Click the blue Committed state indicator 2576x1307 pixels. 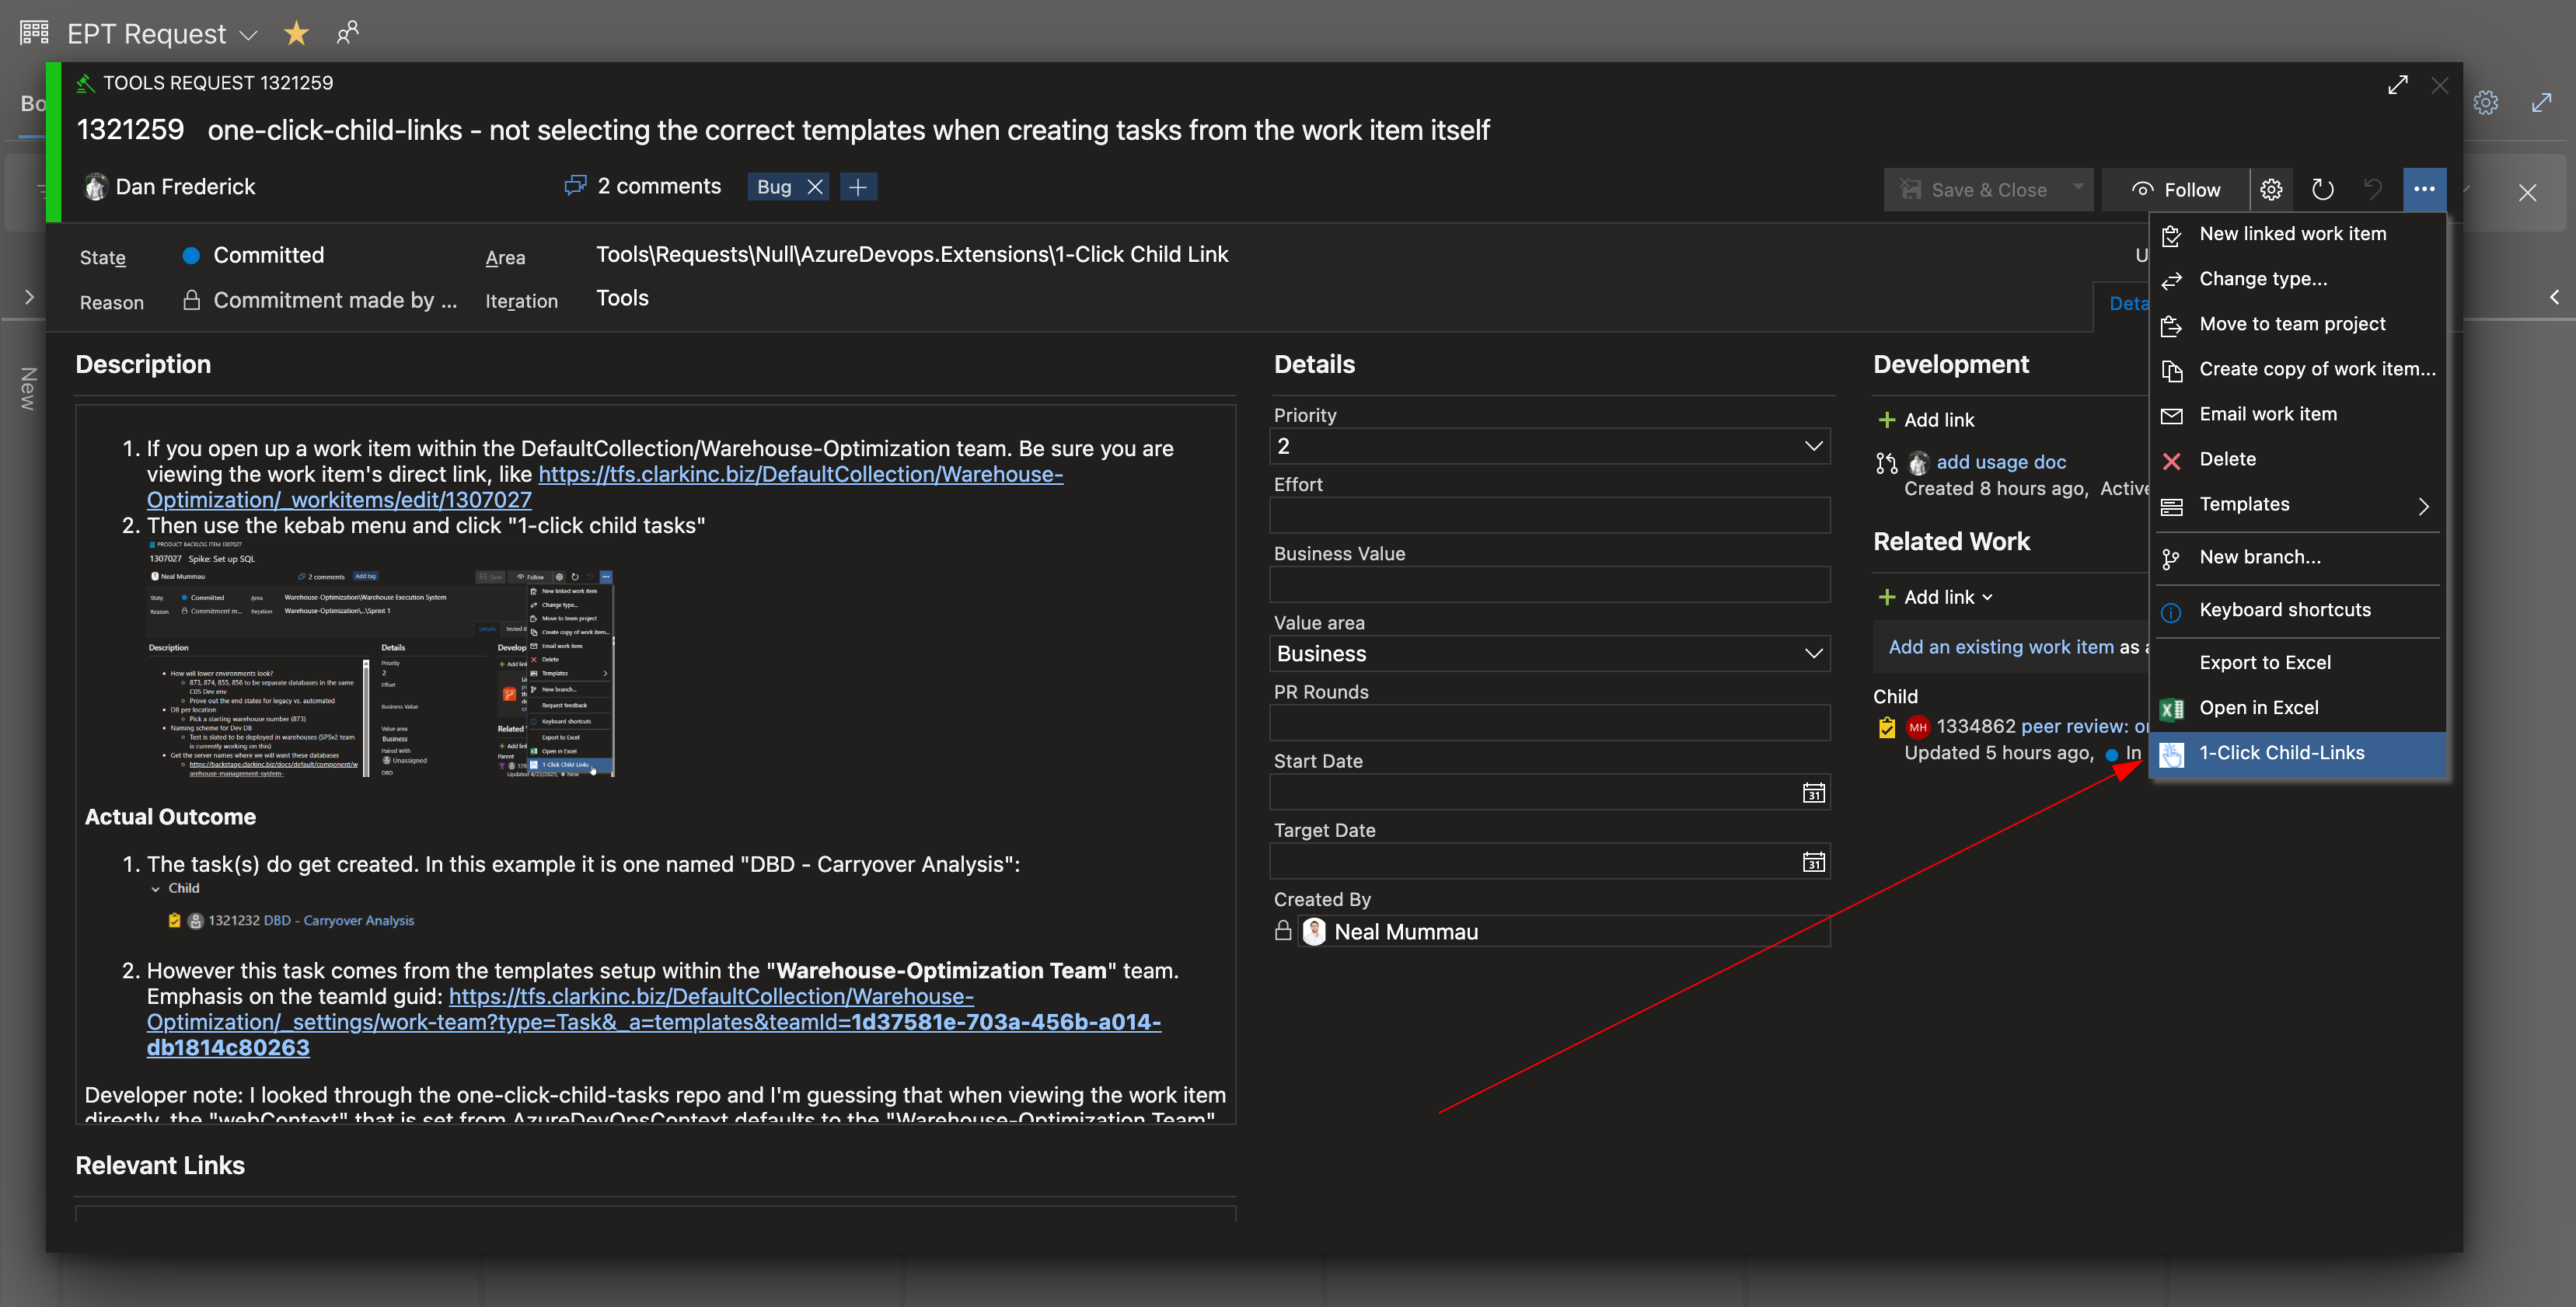(191, 255)
